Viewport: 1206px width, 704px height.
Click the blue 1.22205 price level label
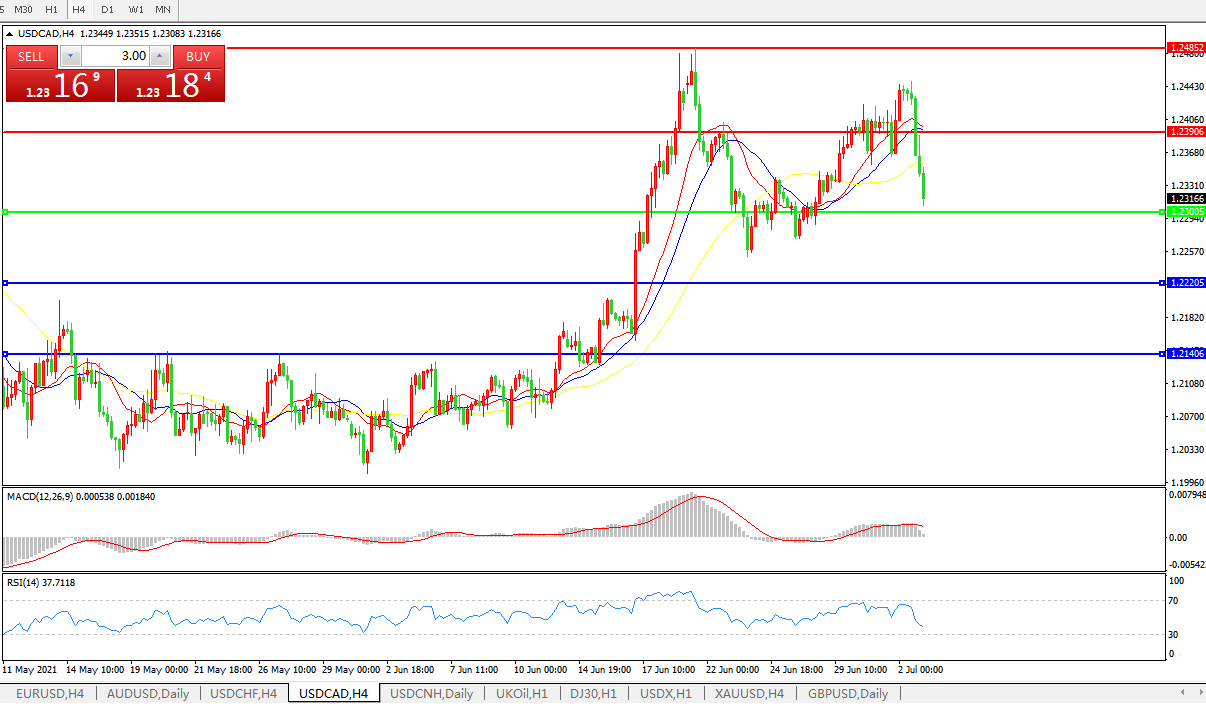click(x=1185, y=283)
